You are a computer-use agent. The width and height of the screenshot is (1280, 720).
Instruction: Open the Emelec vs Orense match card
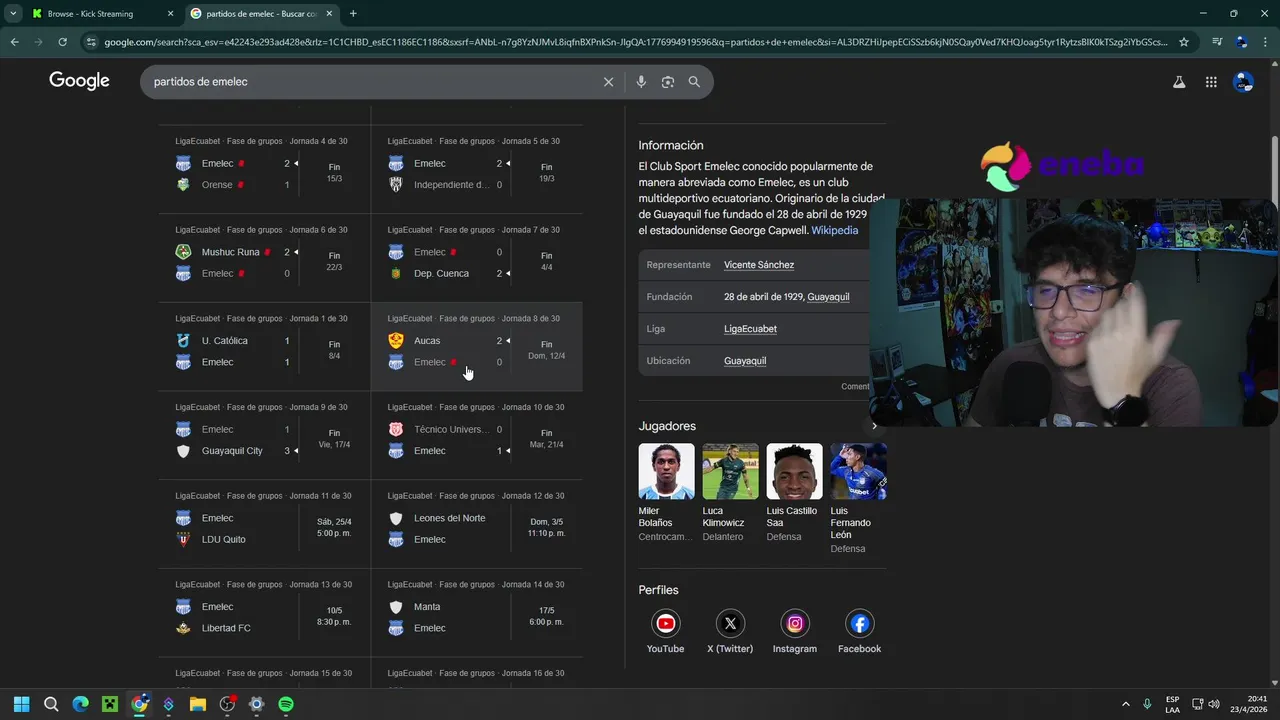click(264, 169)
